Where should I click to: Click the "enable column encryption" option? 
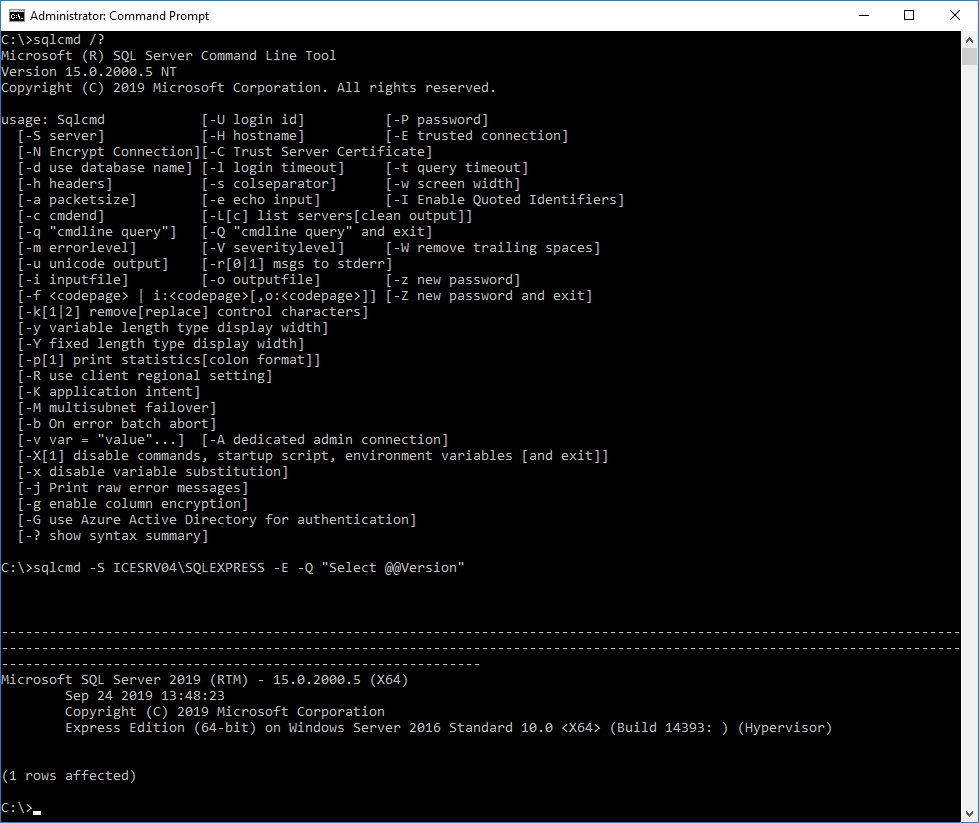(133, 503)
